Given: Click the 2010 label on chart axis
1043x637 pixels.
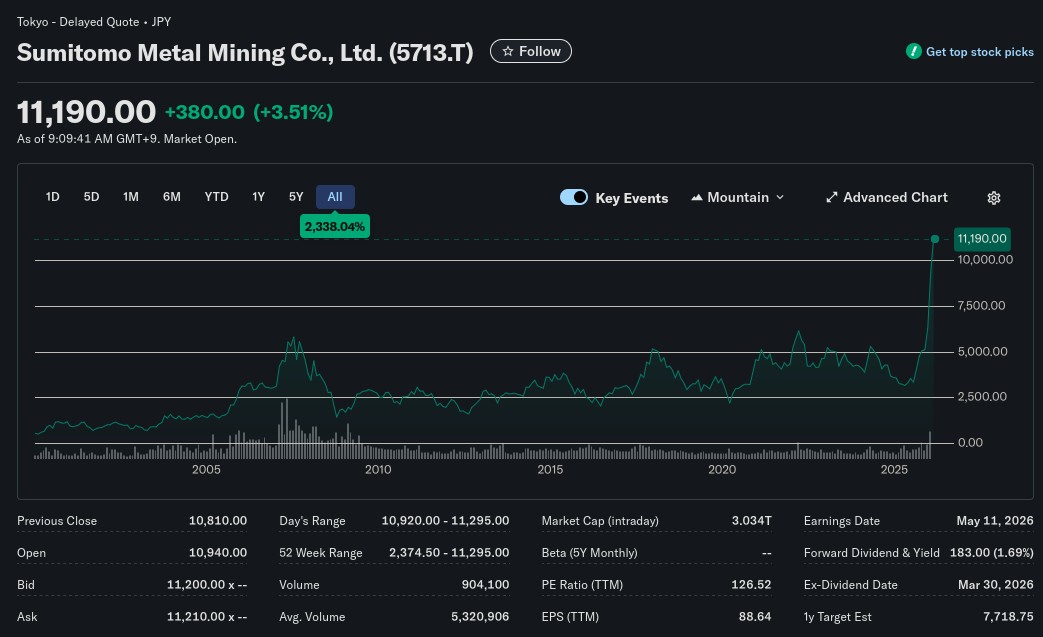Looking at the screenshot, I should (x=378, y=470).
